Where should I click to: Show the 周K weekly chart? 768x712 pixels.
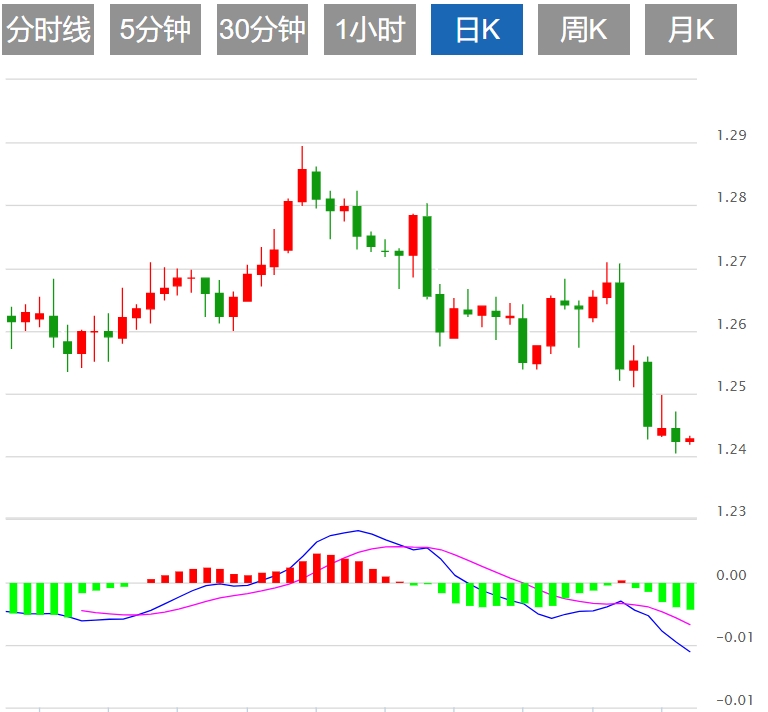click(x=584, y=30)
